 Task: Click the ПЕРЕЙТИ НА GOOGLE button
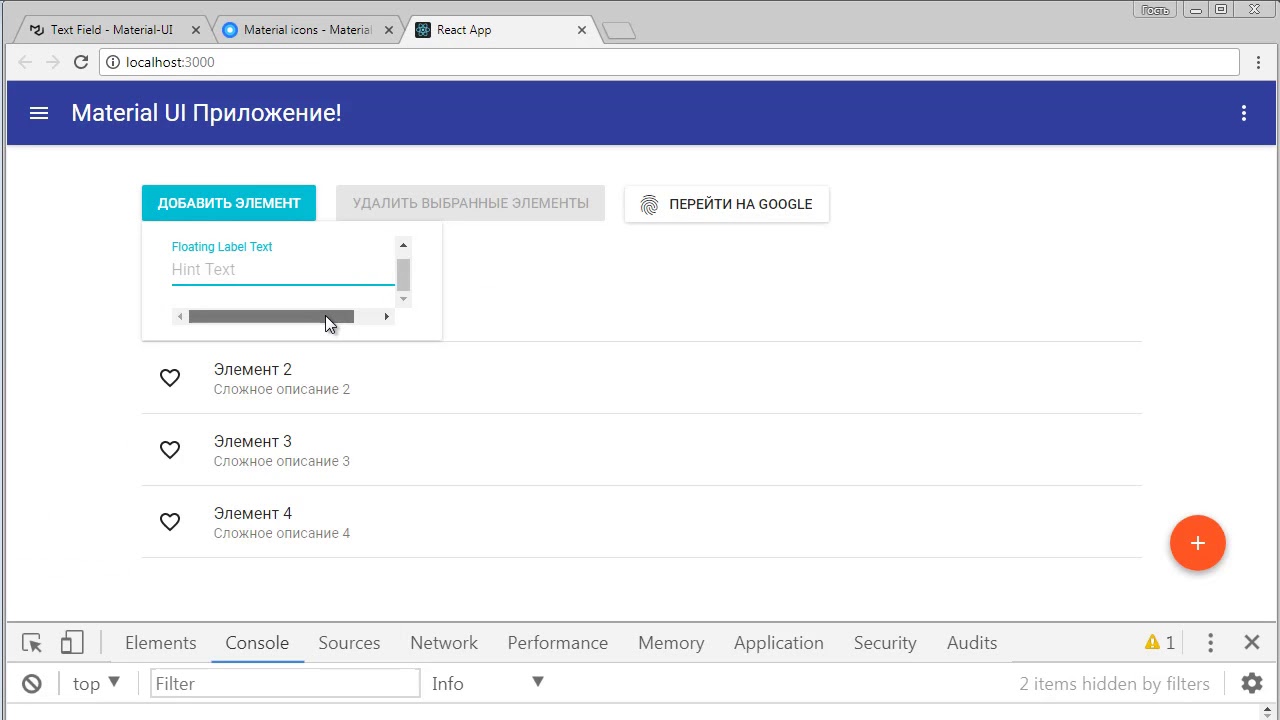tap(727, 204)
